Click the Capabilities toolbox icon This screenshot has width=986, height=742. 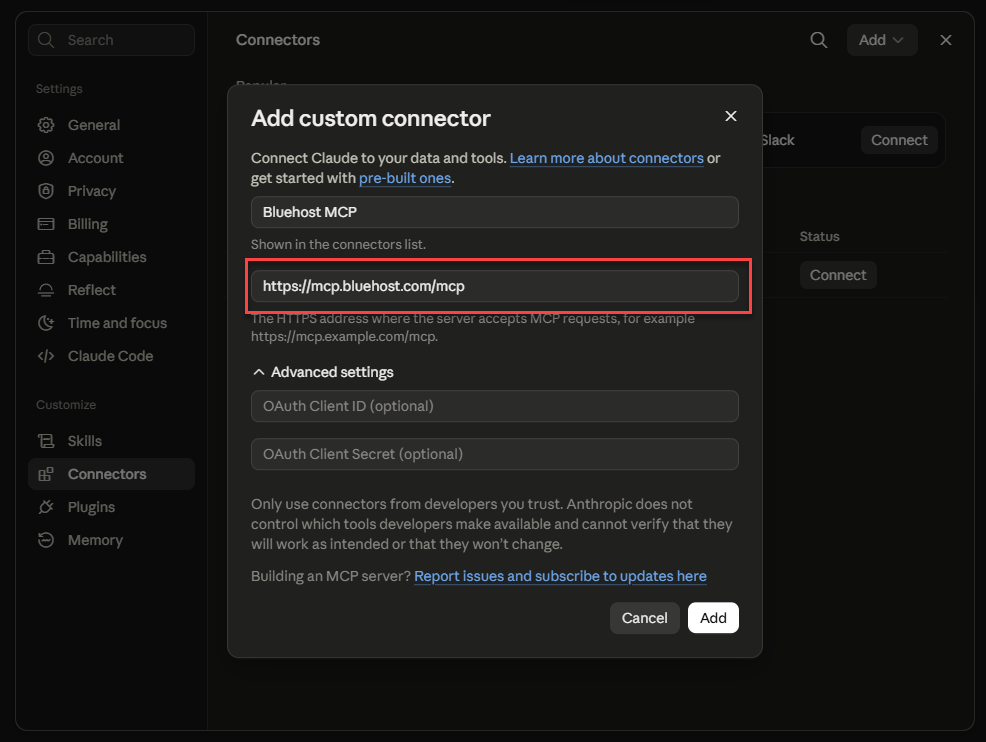[x=46, y=257]
